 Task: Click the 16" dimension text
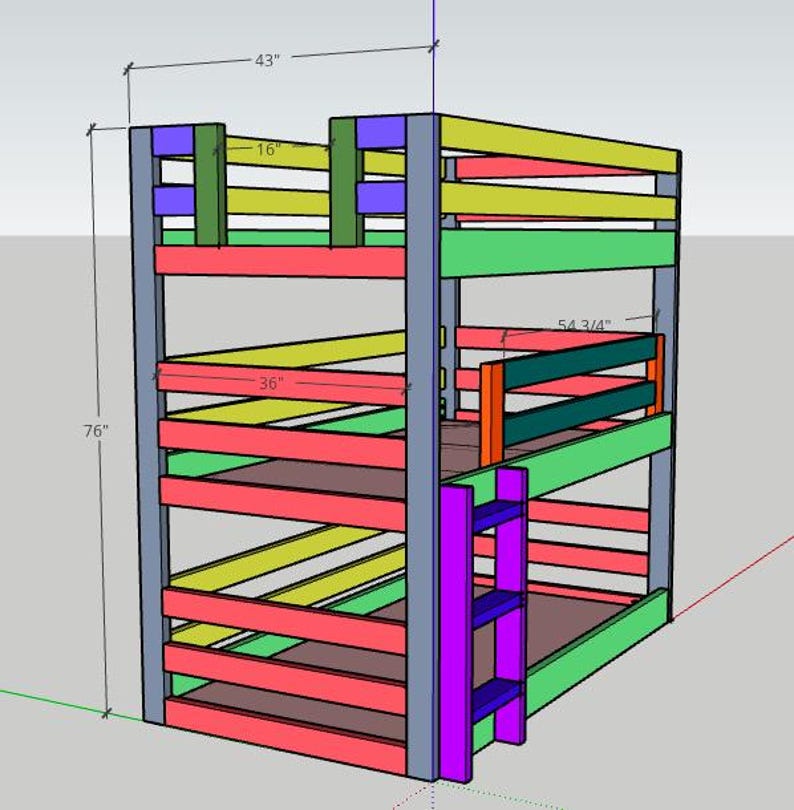pyautogui.click(x=269, y=149)
